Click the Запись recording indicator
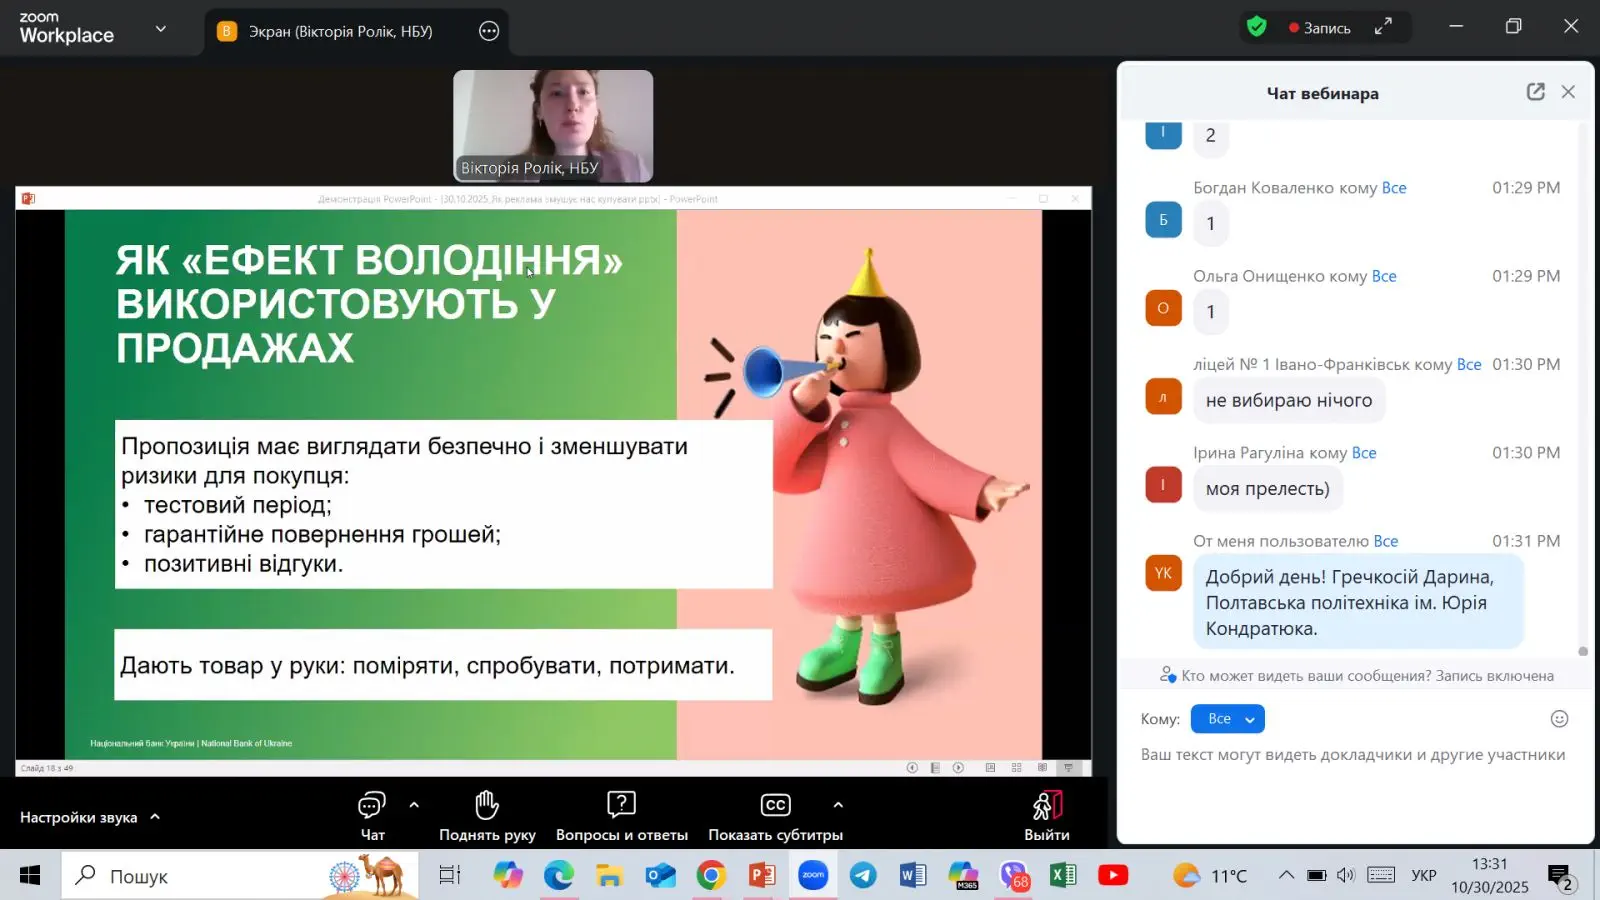Image resolution: width=1600 pixels, height=900 pixels. (x=1320, y=28)
